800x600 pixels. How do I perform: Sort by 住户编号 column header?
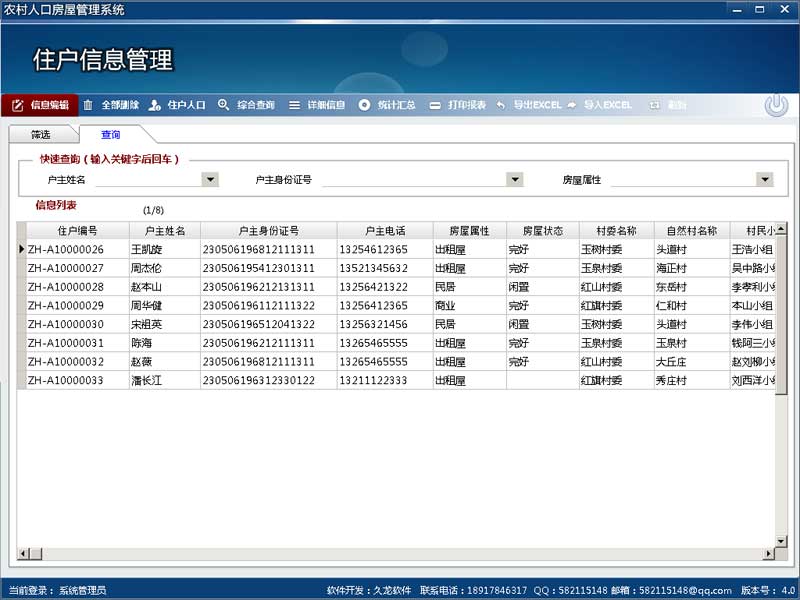[x=76, y=230]
